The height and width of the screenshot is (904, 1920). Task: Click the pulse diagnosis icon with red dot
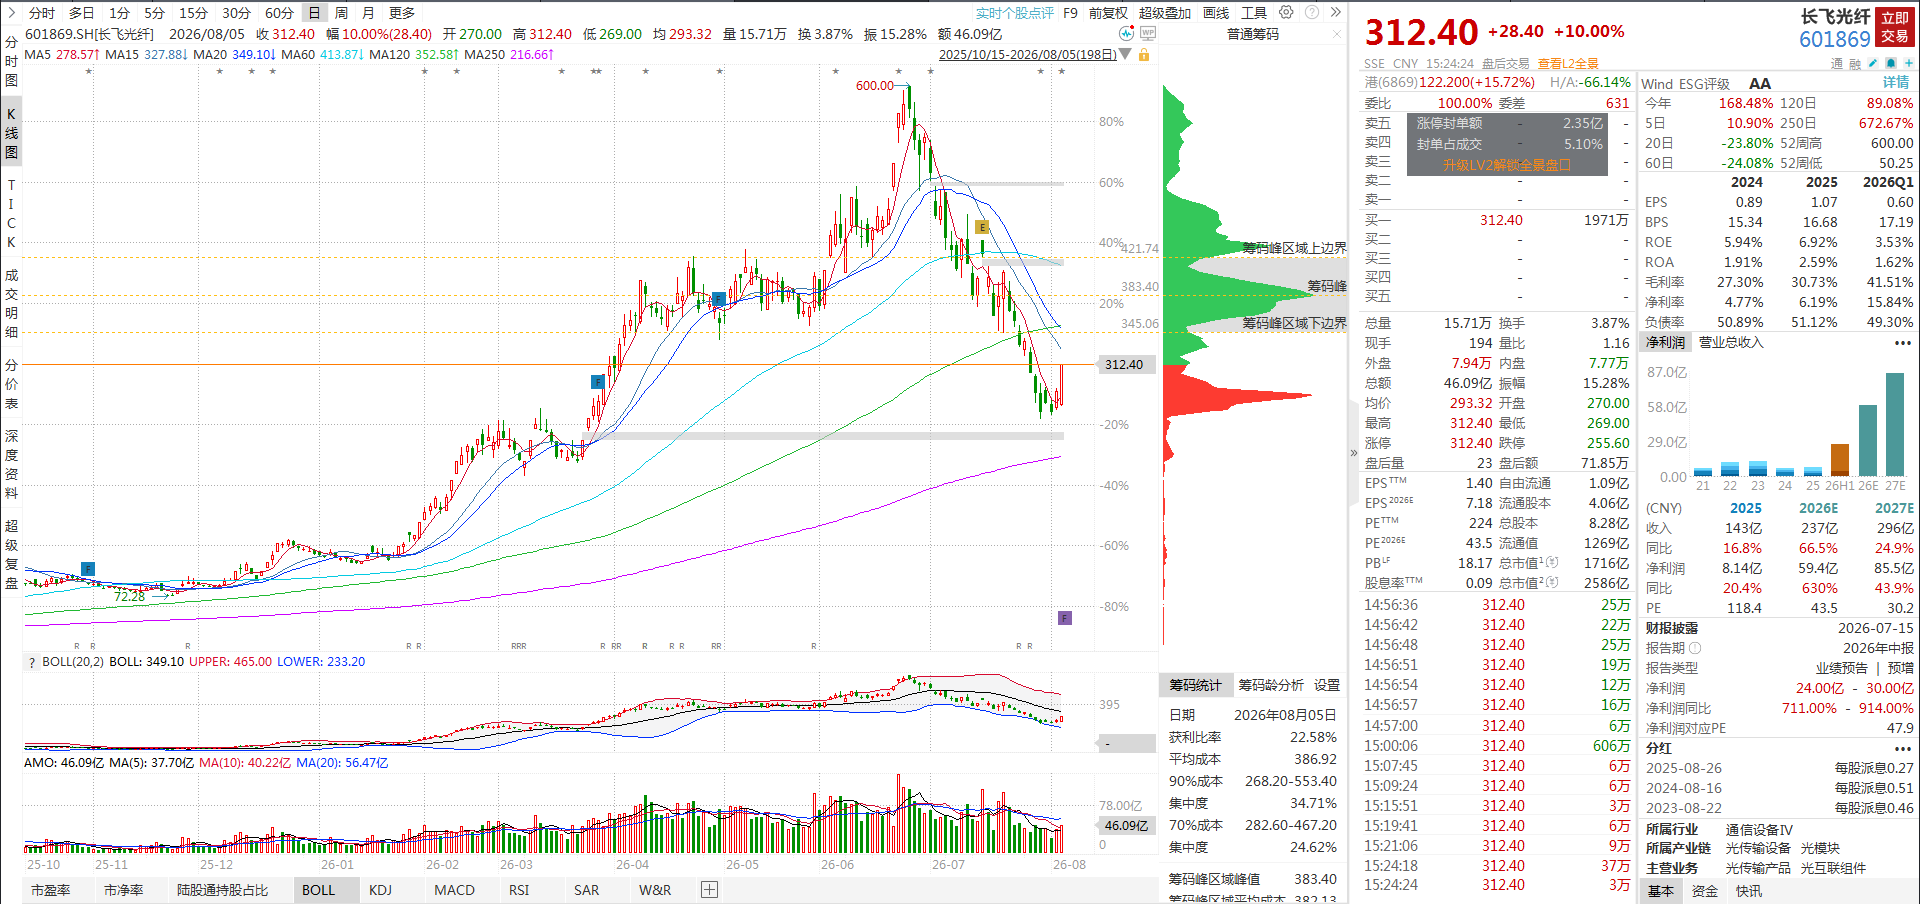(x=1127, y=33)
